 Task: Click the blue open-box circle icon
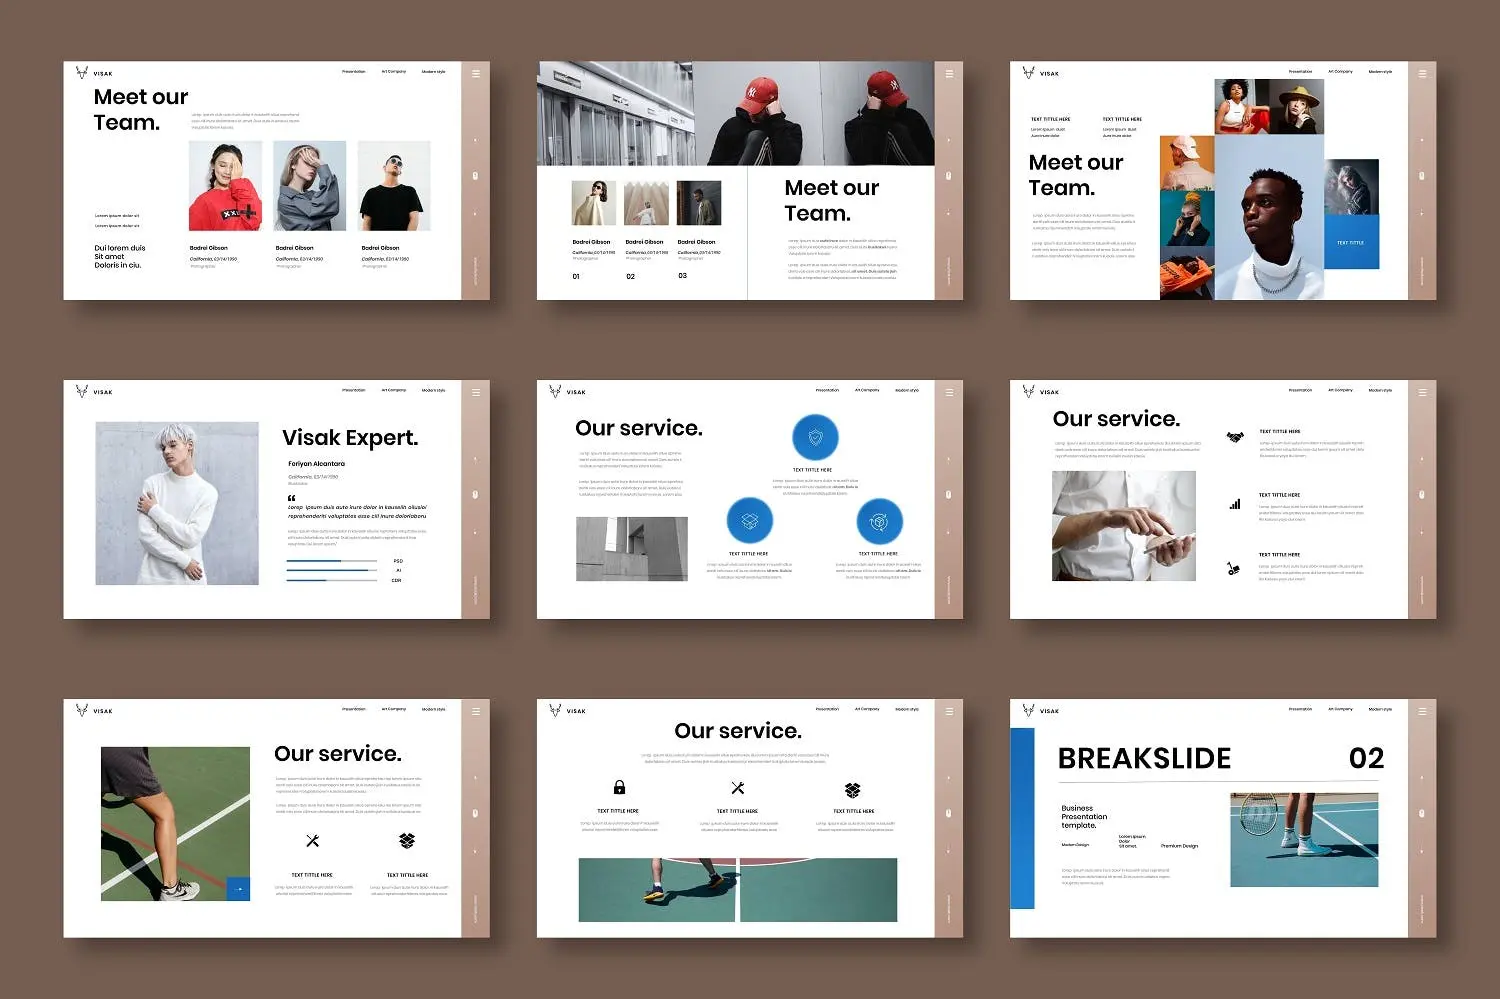click(749, 521)
